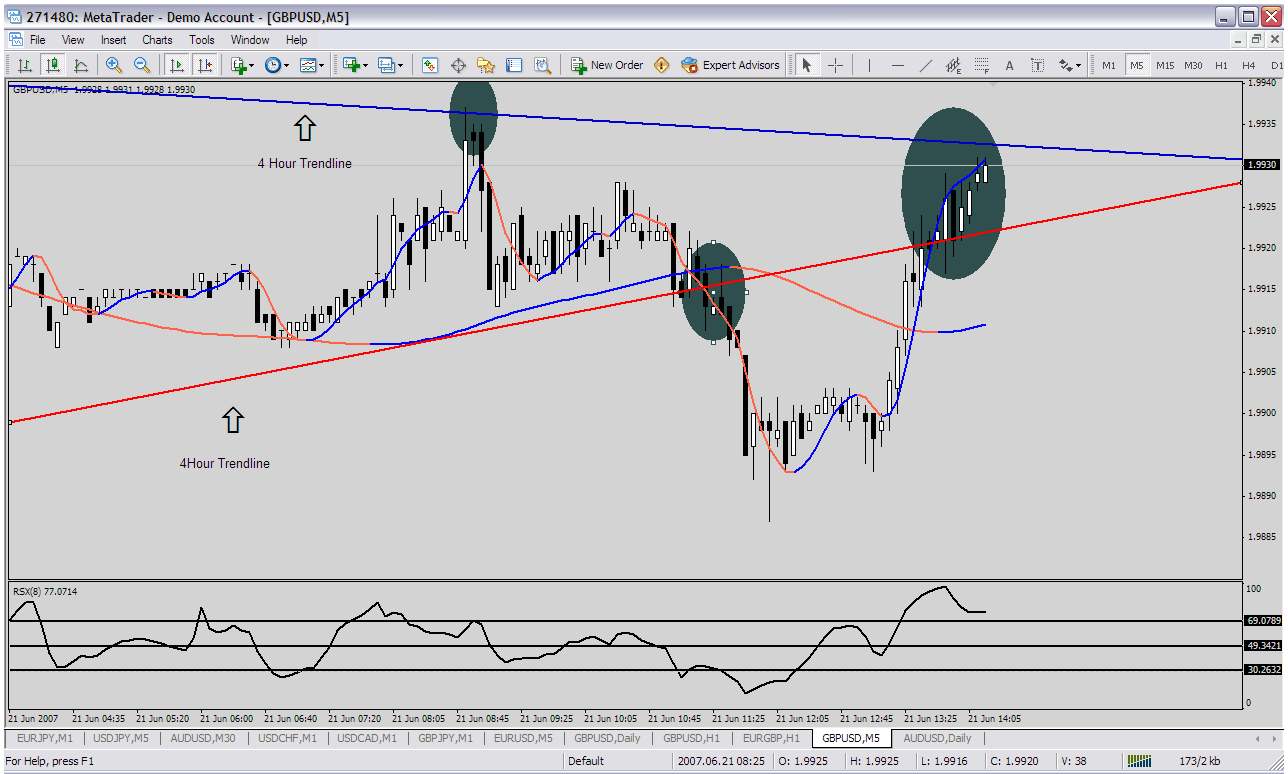
Task: Open the Navigator panel icon
Action: pos(486,65)
